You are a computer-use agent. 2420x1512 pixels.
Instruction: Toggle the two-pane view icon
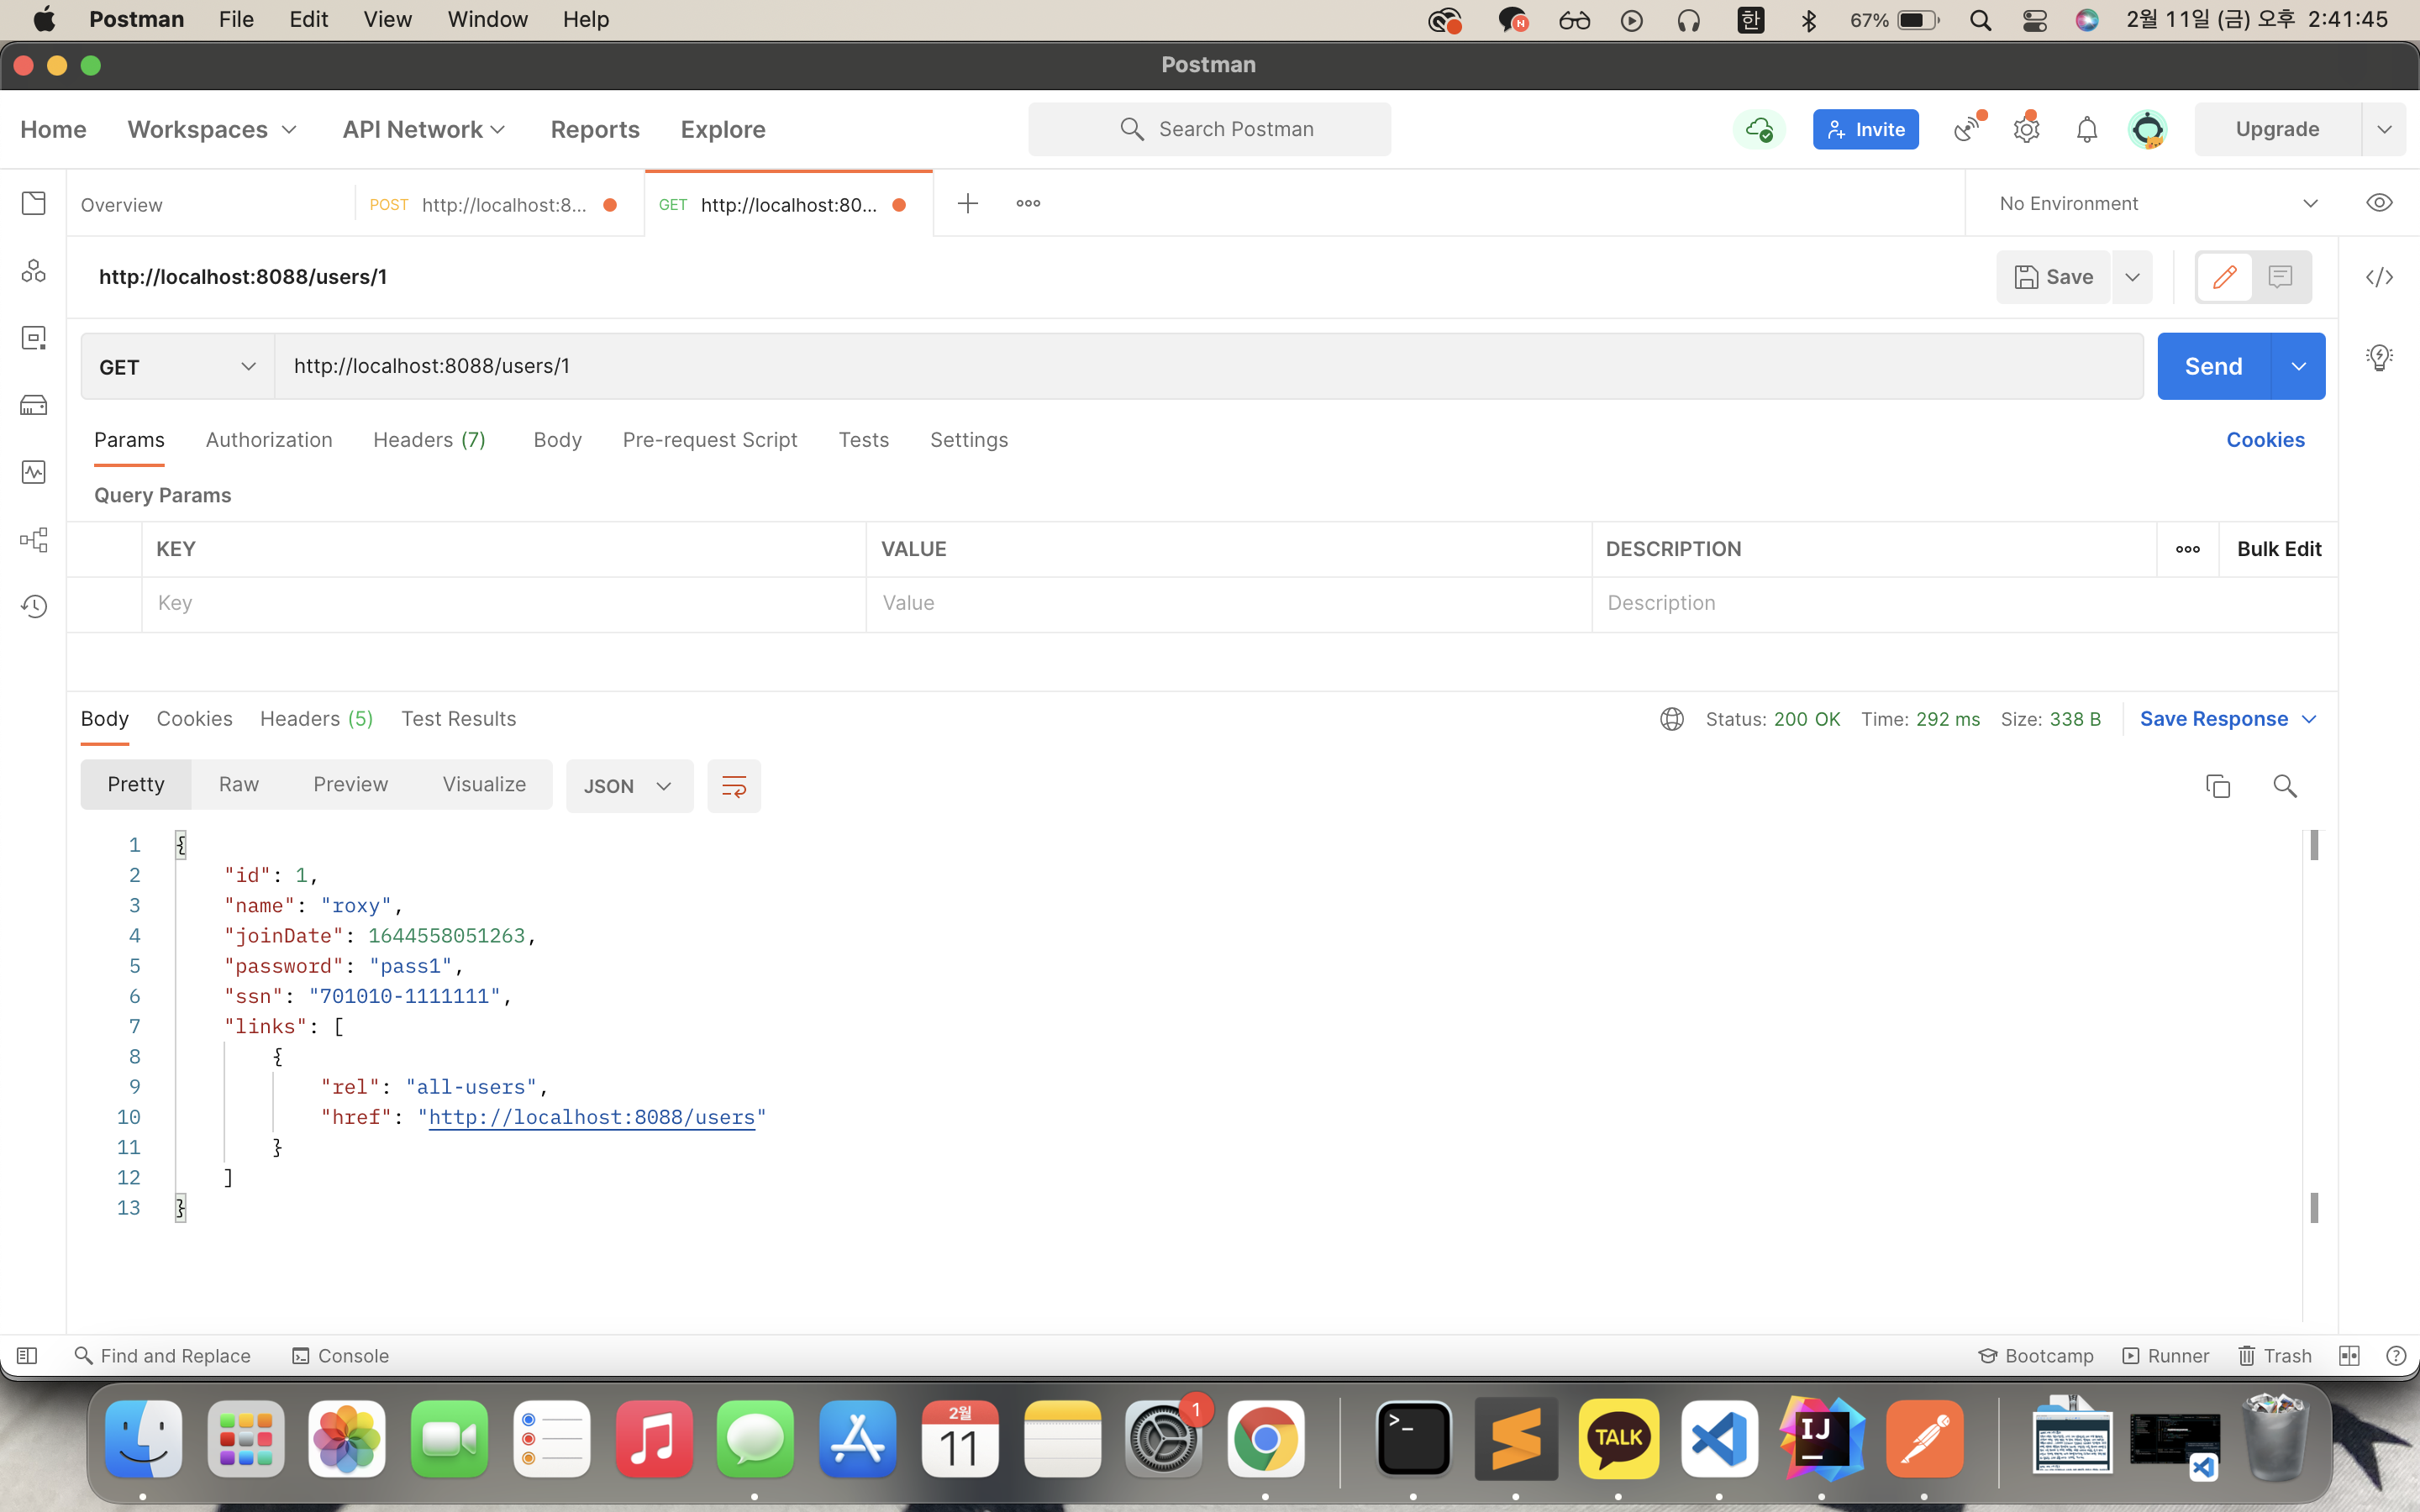[2349, 1356]
